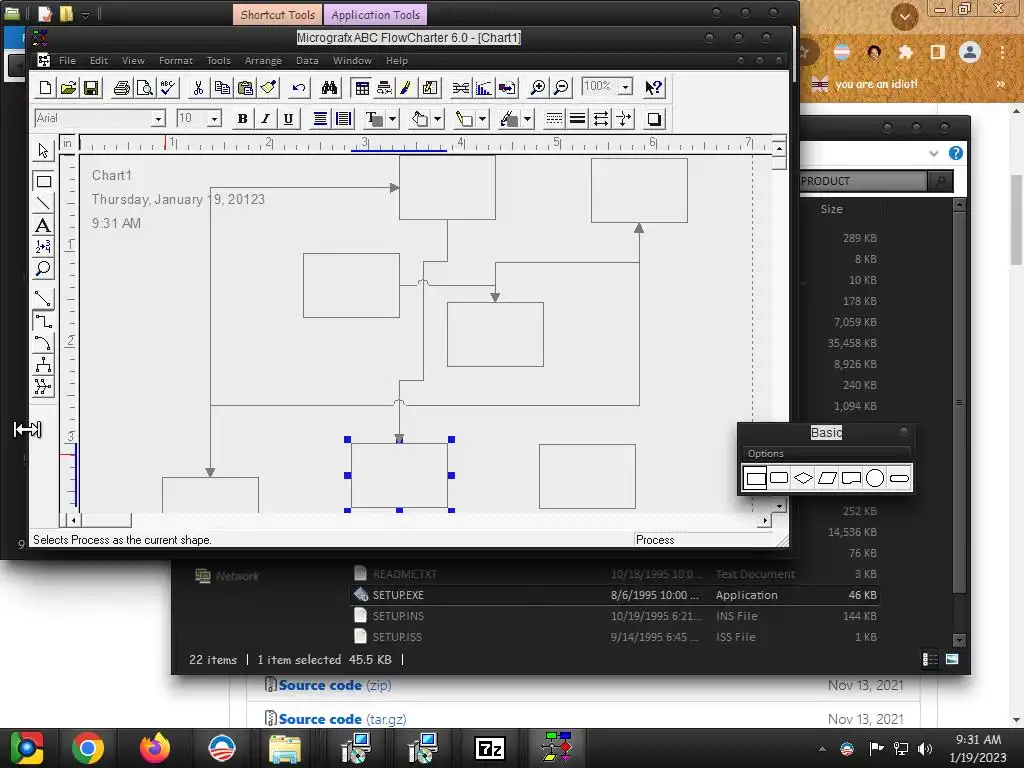Select the org-chart connector line tool
Image resolution: width=1024 pixels, height=768 pixels.
point(43,364)
